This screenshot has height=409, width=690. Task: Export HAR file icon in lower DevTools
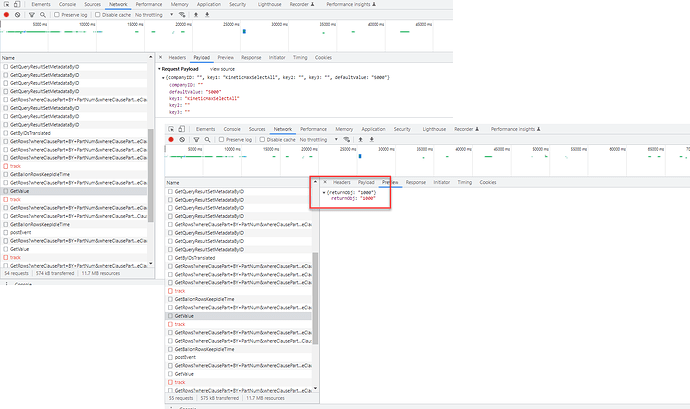pos(371,140)
